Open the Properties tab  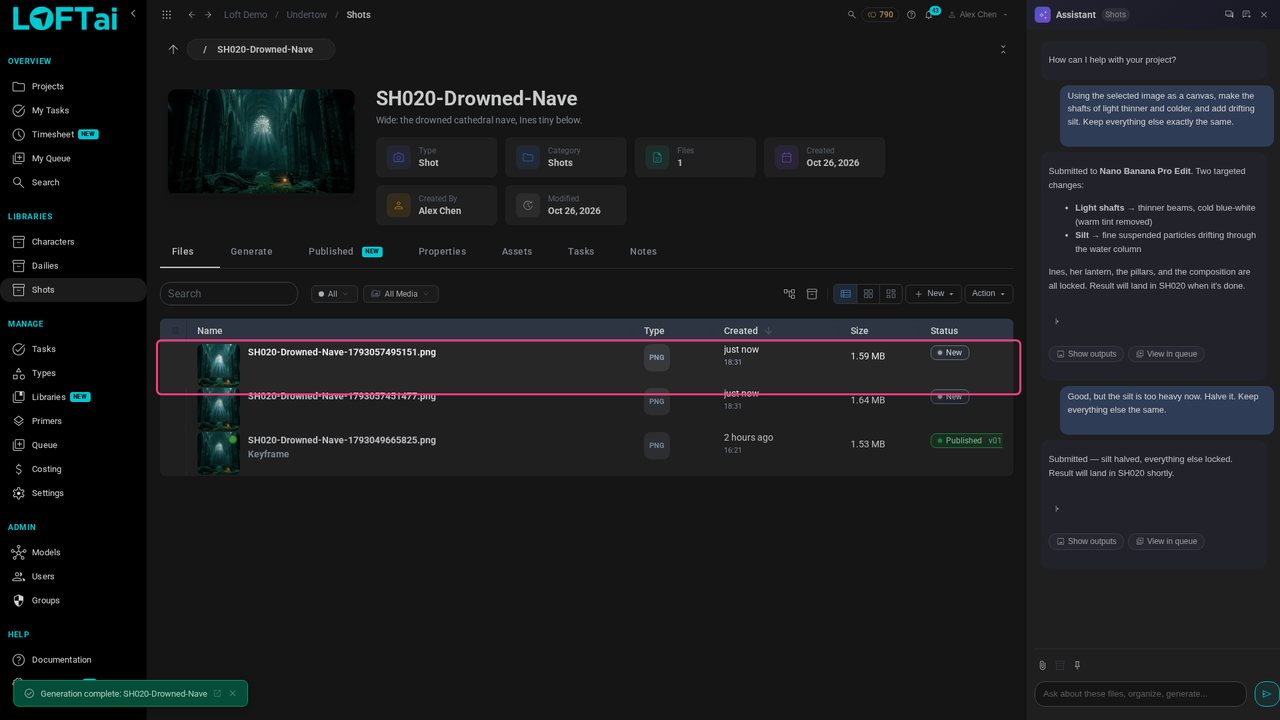click(442, 251)
